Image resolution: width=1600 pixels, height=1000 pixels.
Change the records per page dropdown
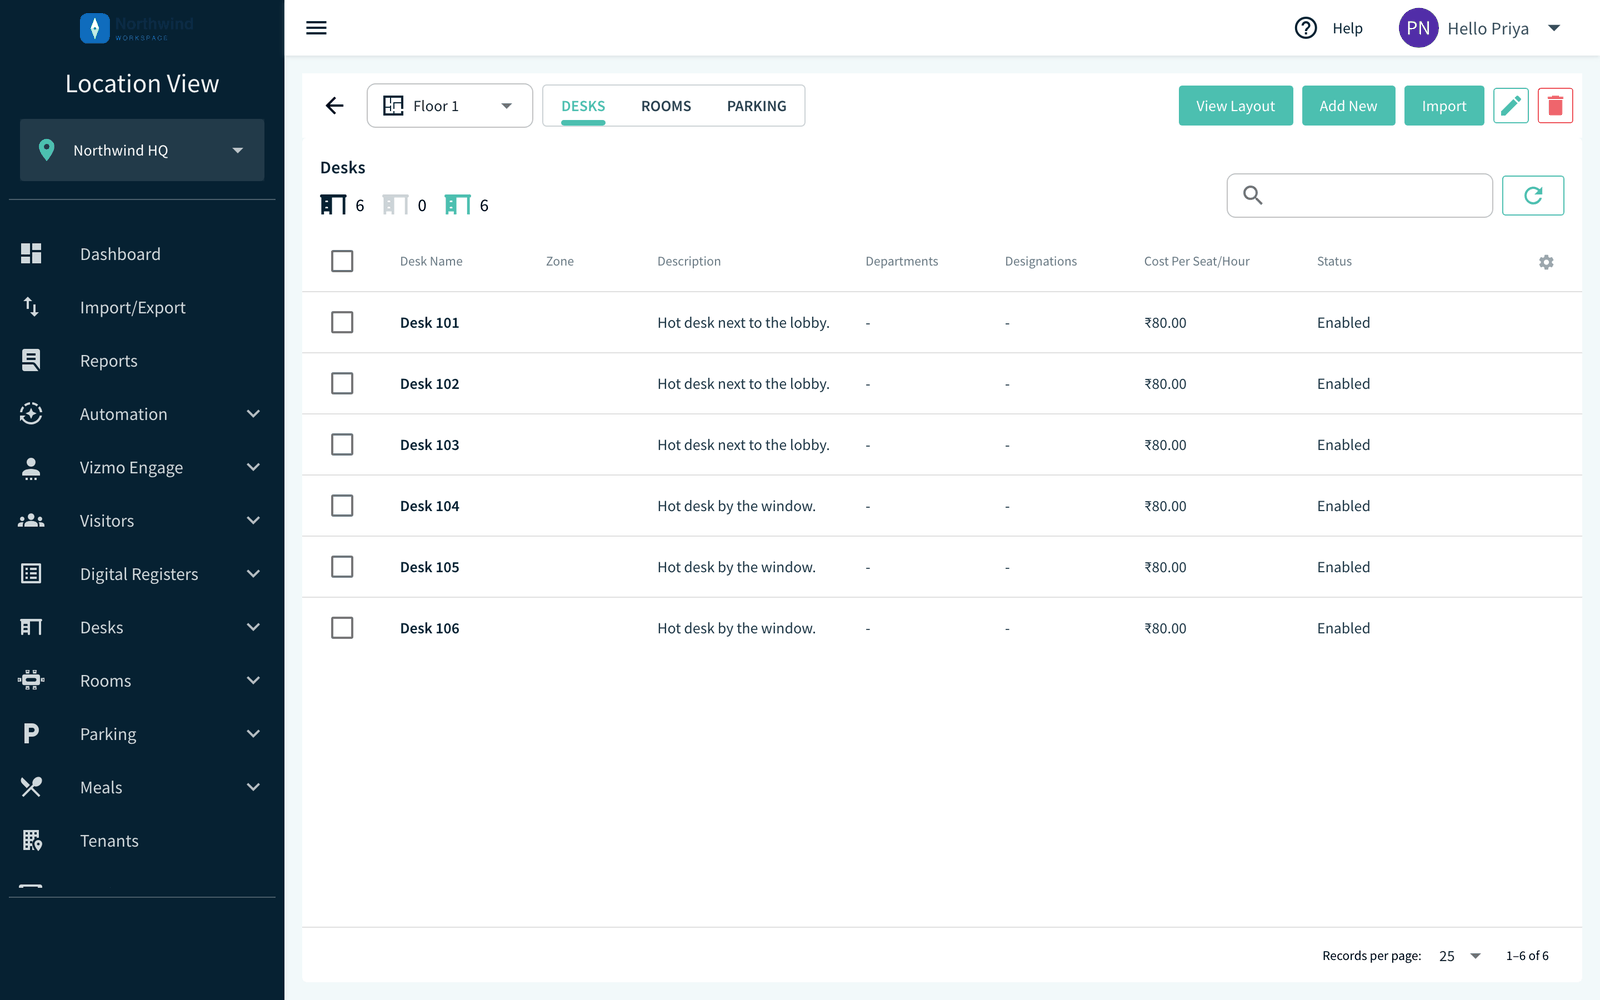tap(1460, 956)
